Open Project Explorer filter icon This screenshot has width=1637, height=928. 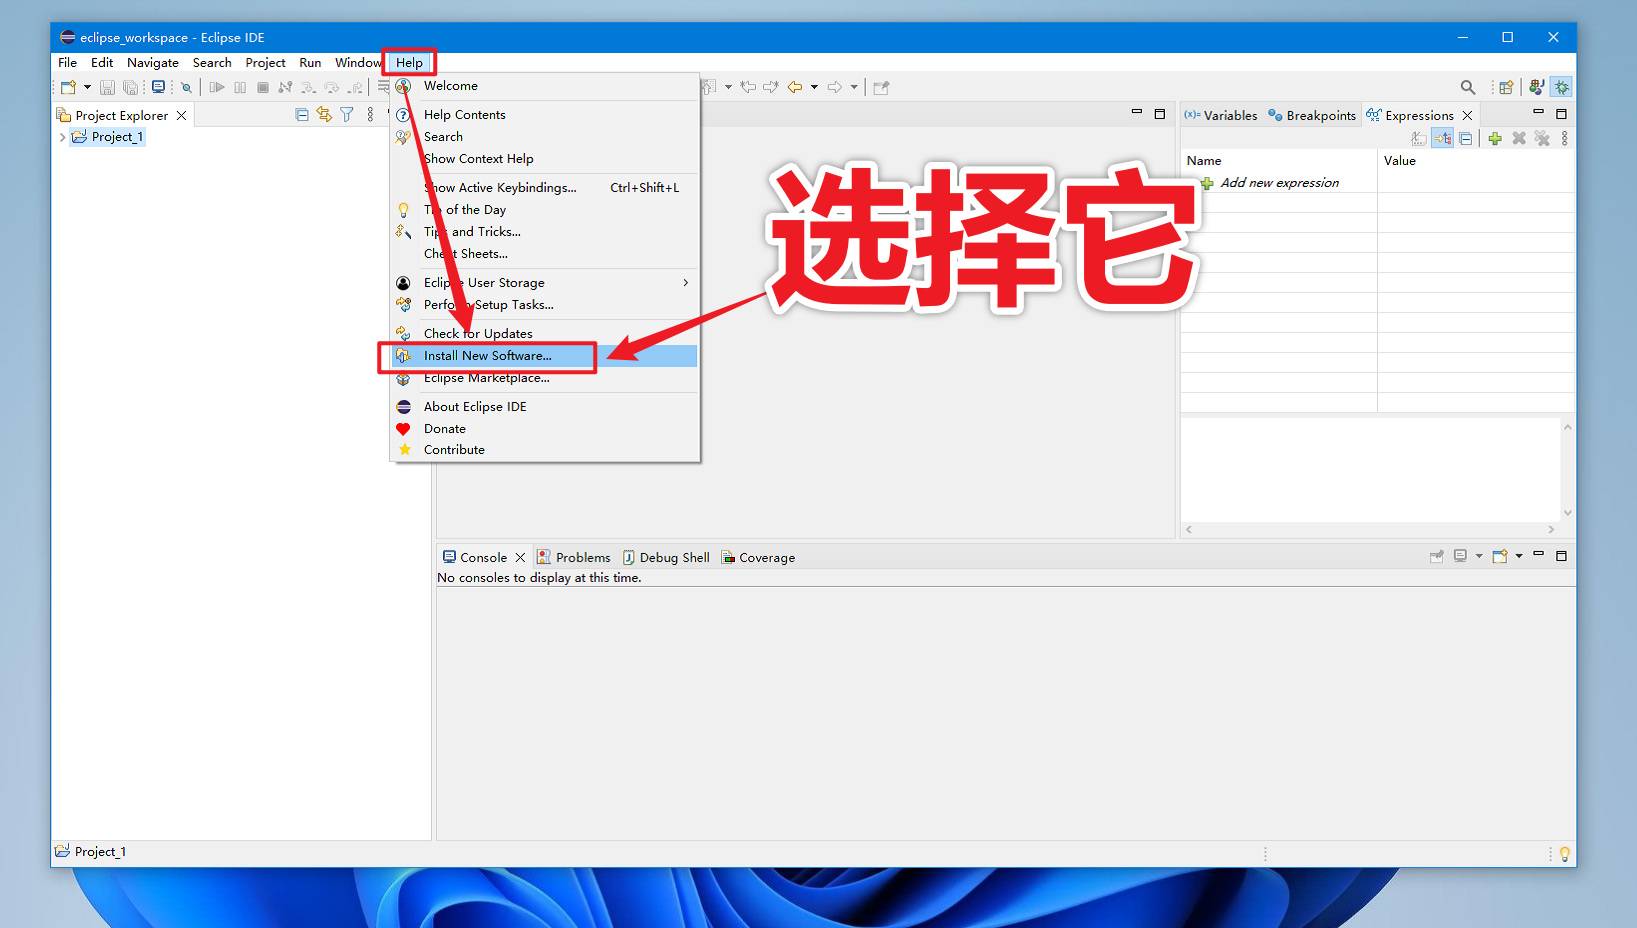coord(347,115)
